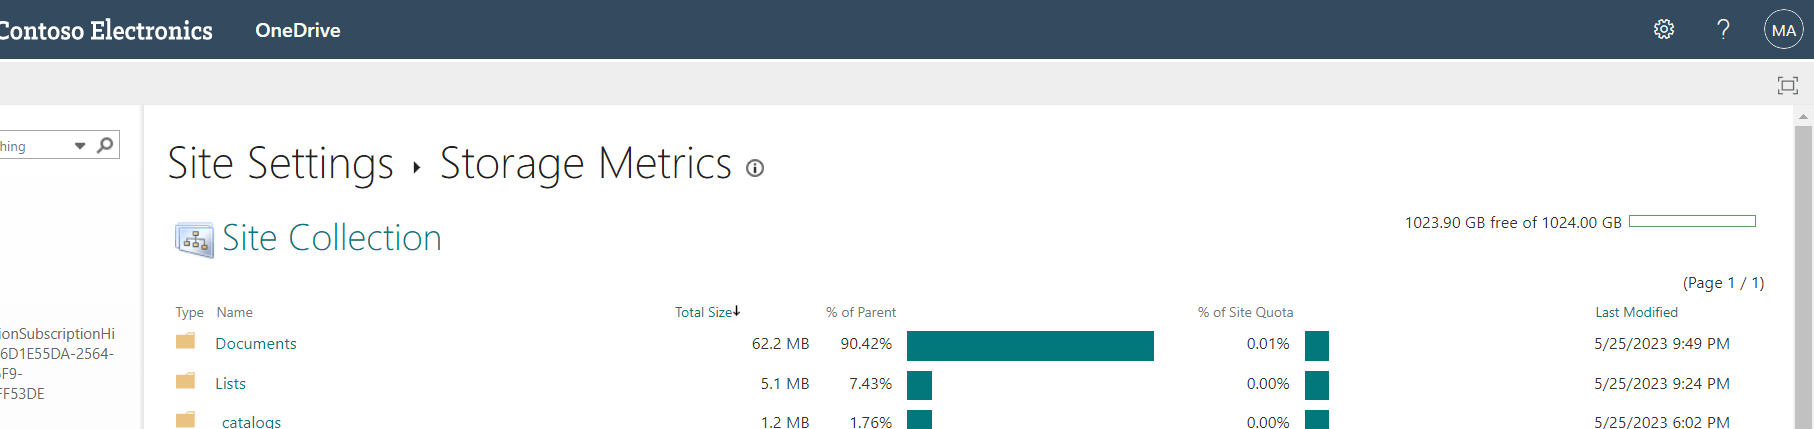Click the storage quota usage bar

[x=1692, y=221]
